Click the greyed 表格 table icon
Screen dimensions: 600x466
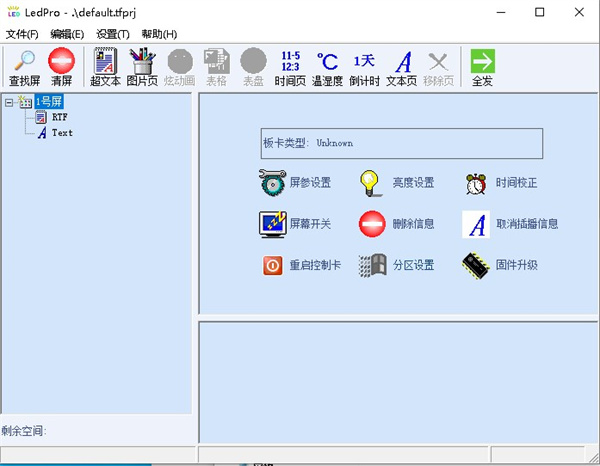[217, 61]
